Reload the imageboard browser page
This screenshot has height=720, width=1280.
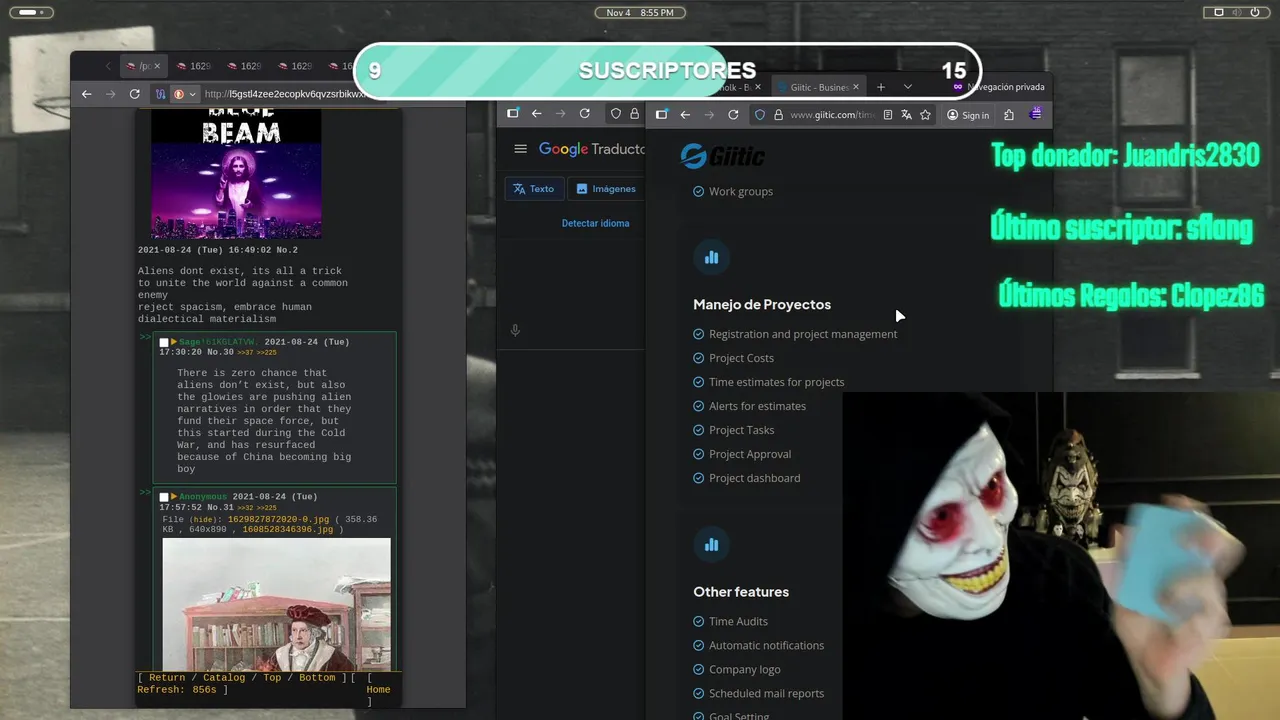click(135, 94)
